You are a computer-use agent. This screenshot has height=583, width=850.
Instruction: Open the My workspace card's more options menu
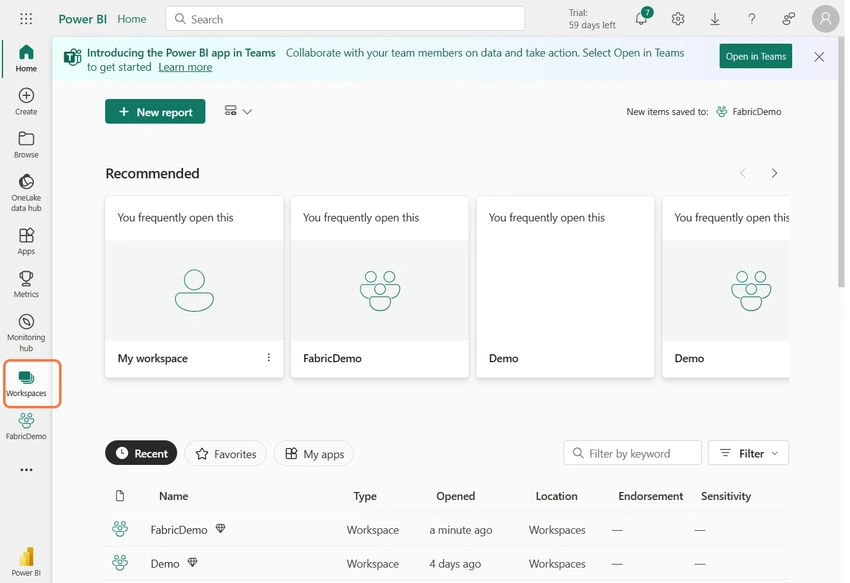click(x=268, y=357)
